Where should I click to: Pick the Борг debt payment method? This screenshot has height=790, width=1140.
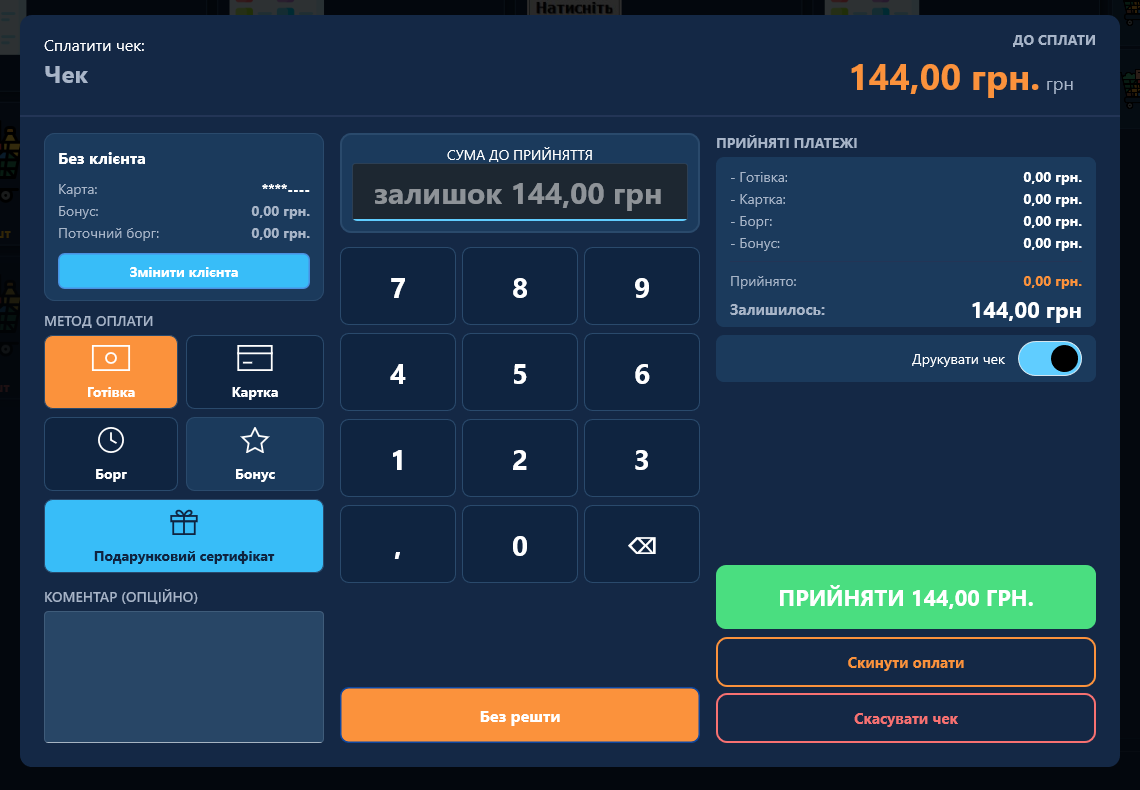(x=111, y=454)
